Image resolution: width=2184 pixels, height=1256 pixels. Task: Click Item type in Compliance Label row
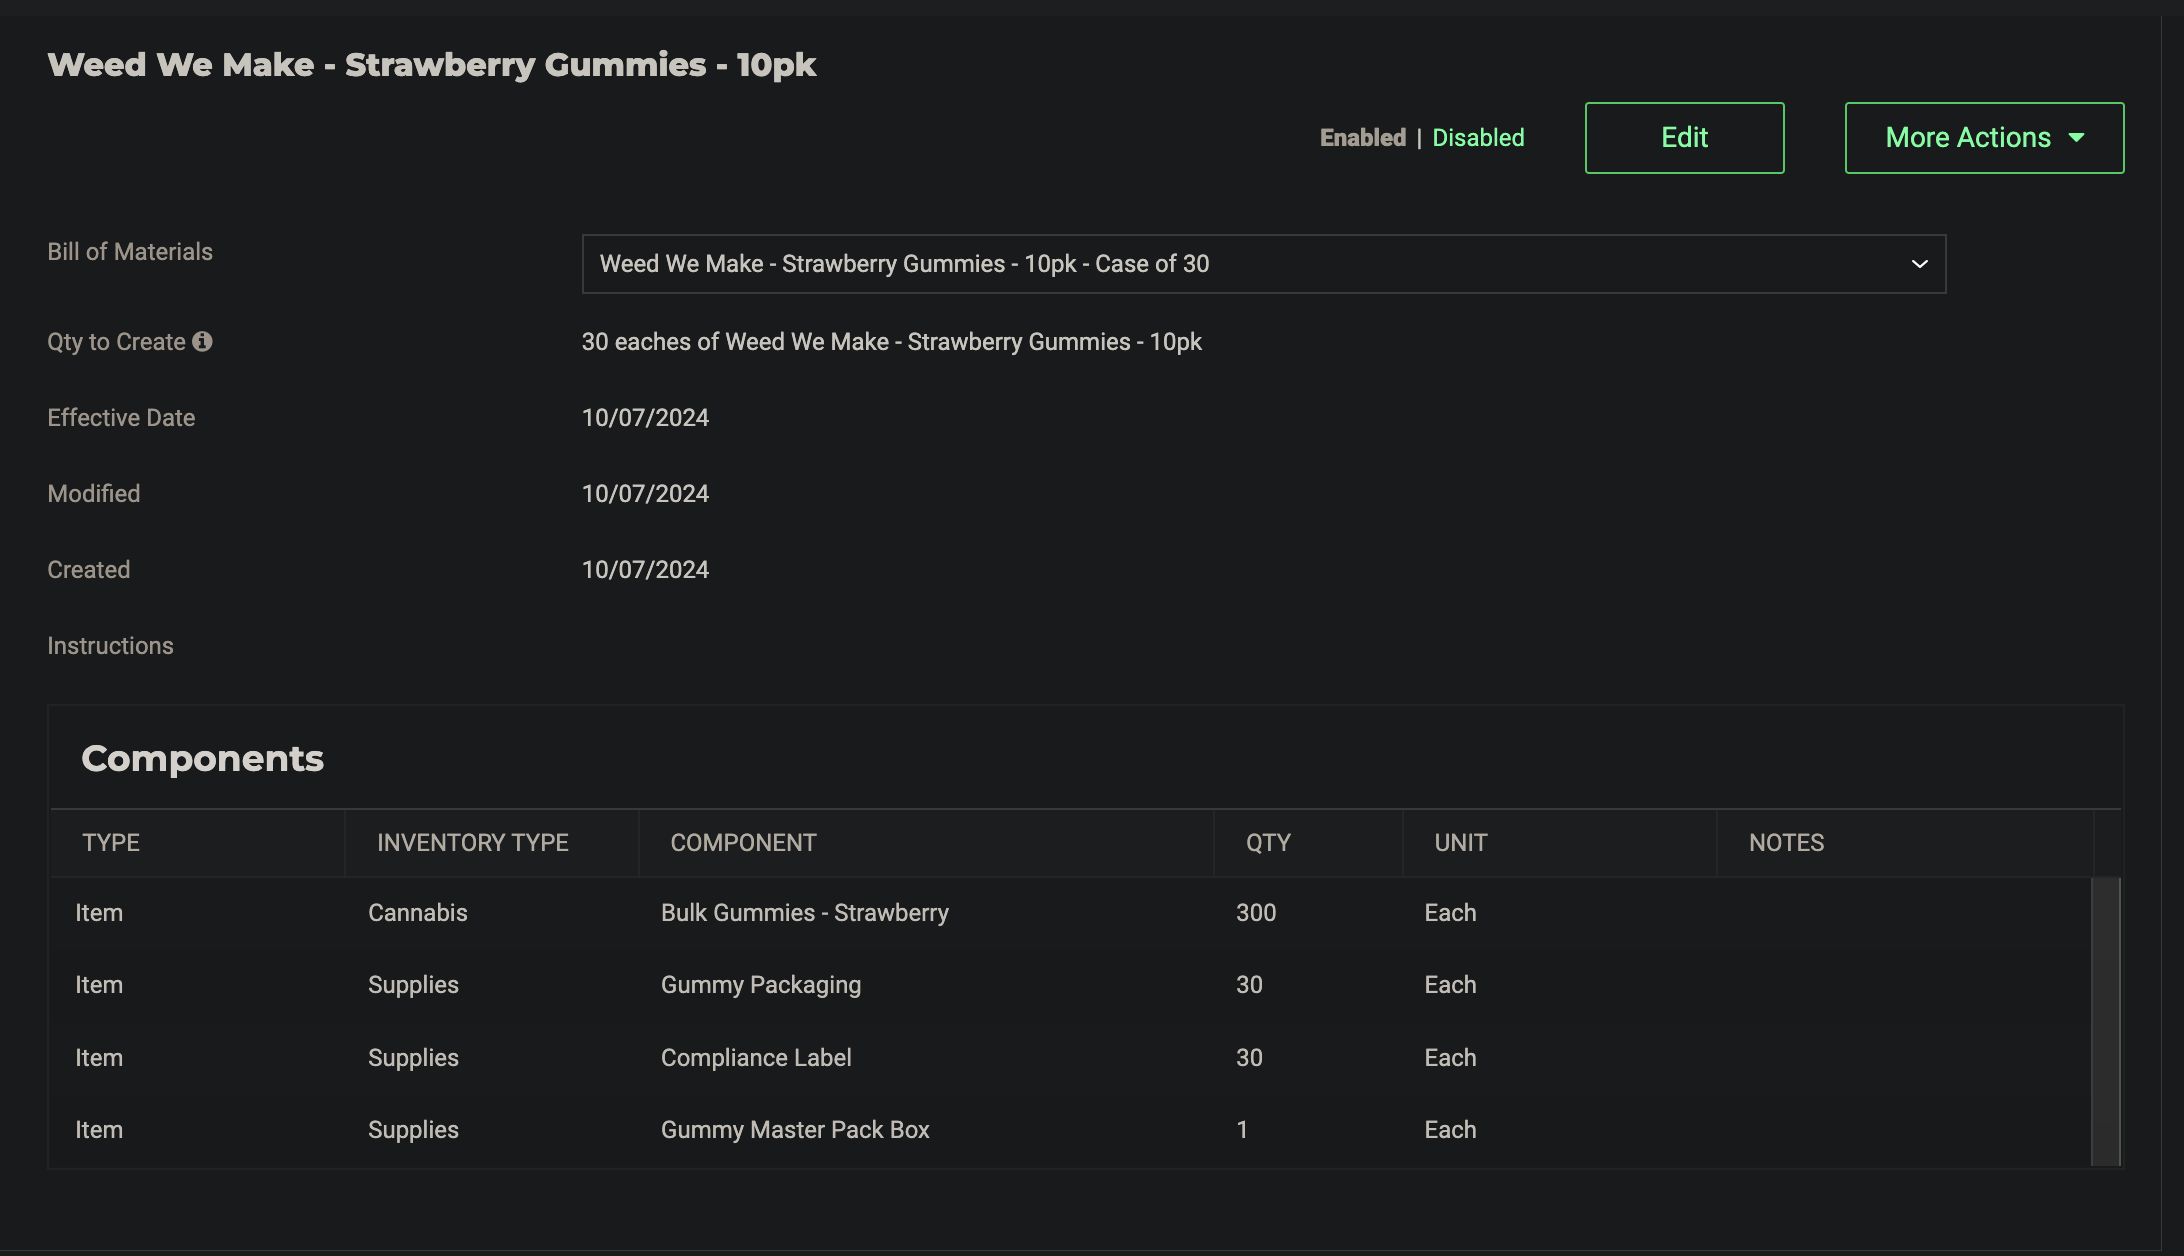pos(99,1058)
